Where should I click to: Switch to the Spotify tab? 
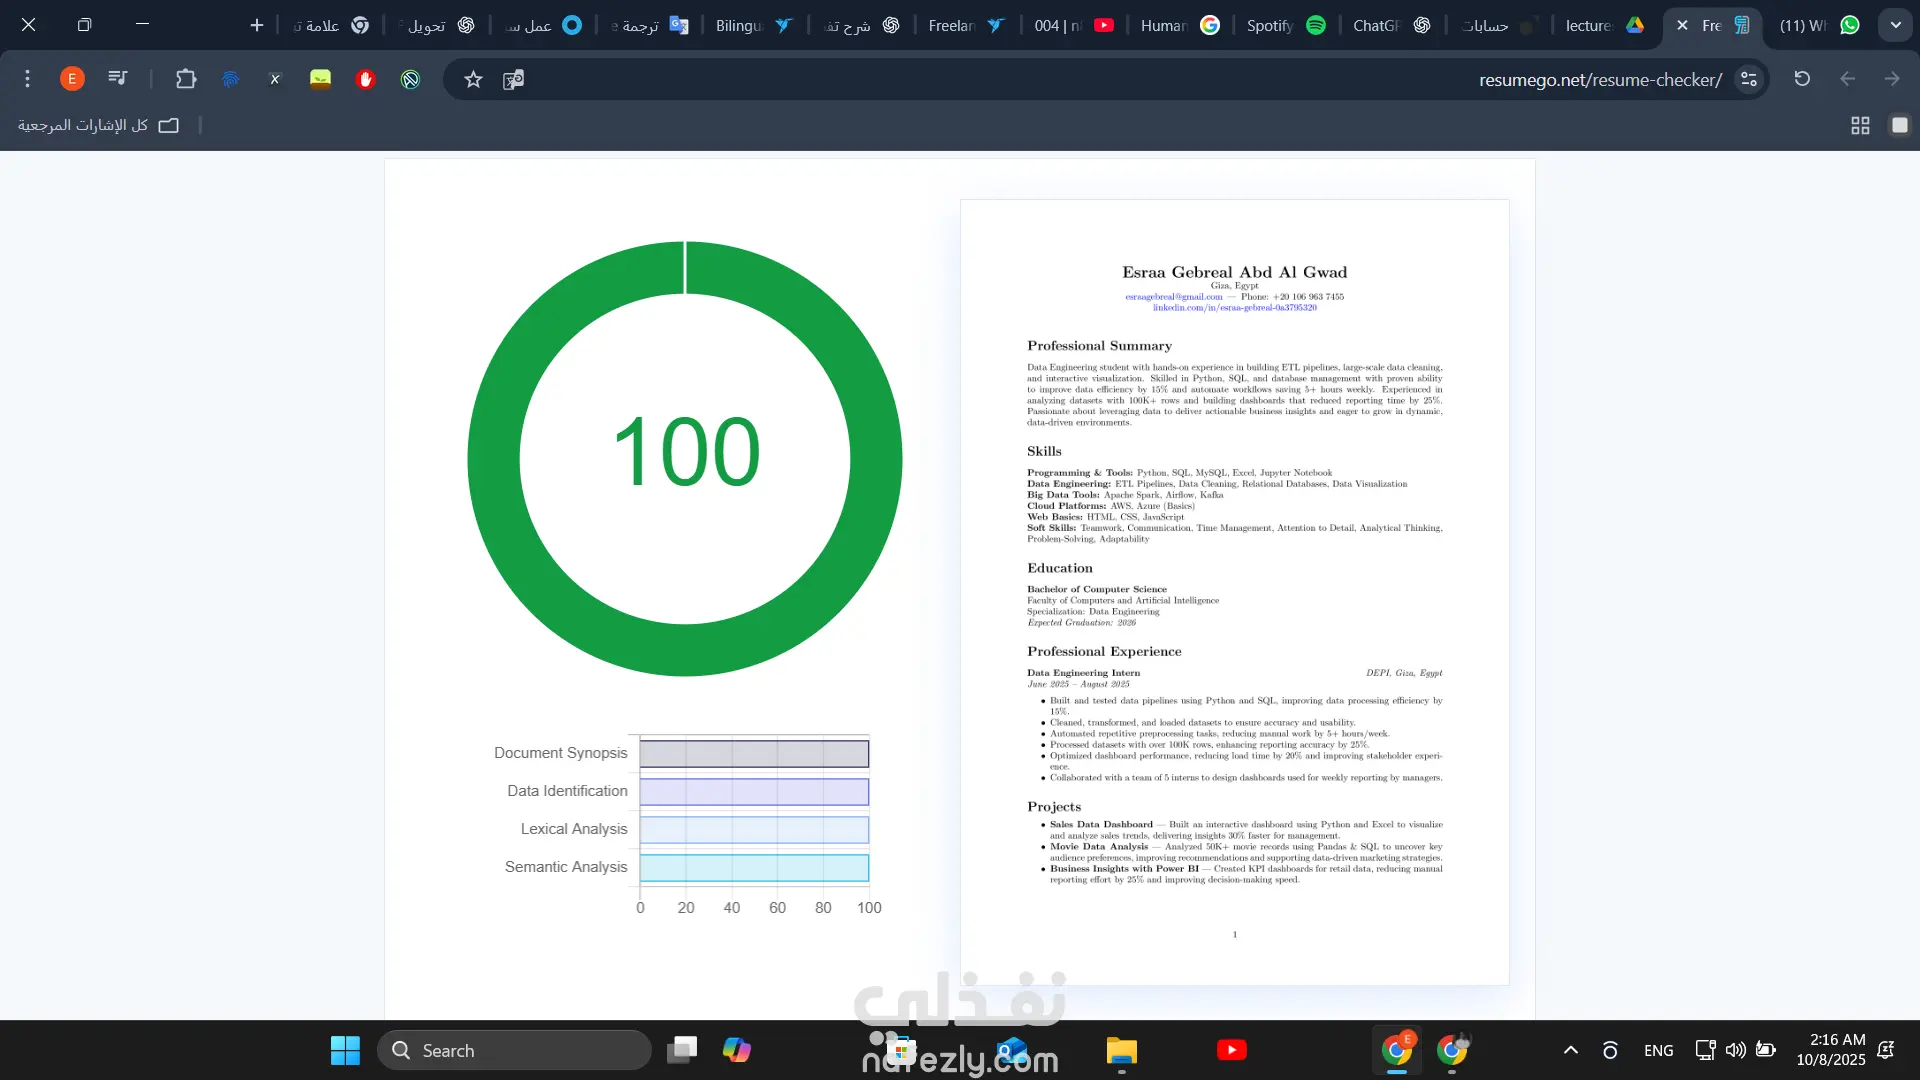pyautogui.click(x=1285, y=25)
